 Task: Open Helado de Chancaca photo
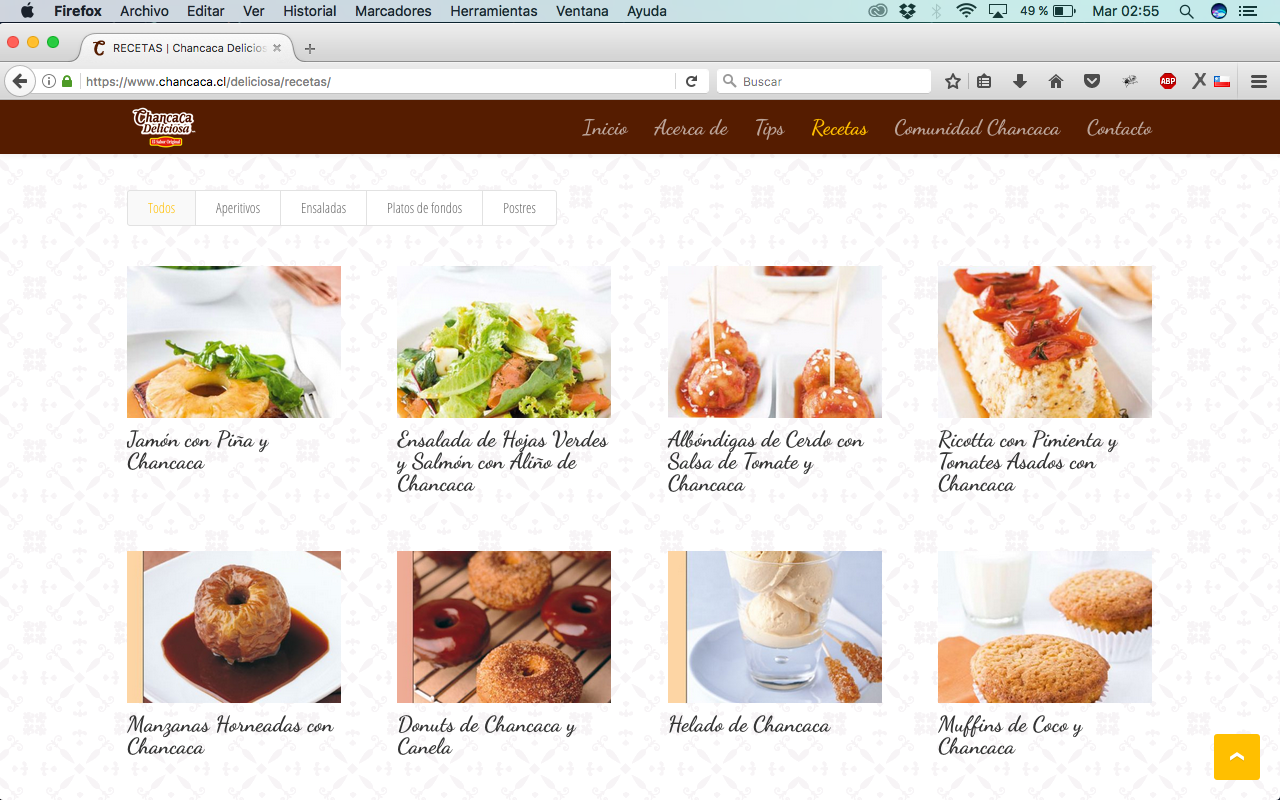775,627
